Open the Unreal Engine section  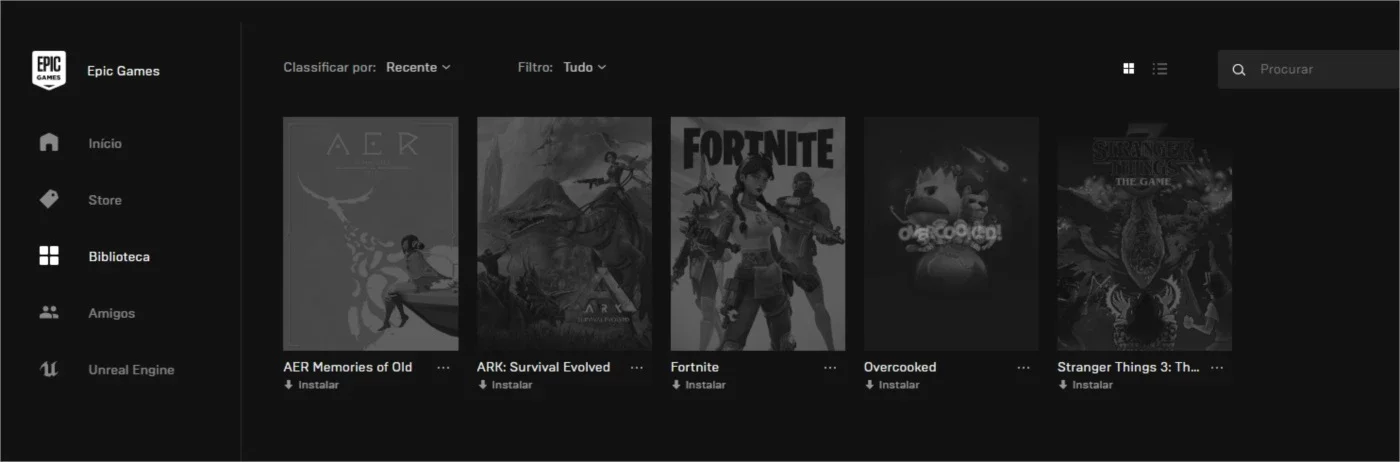coord(131,370)
